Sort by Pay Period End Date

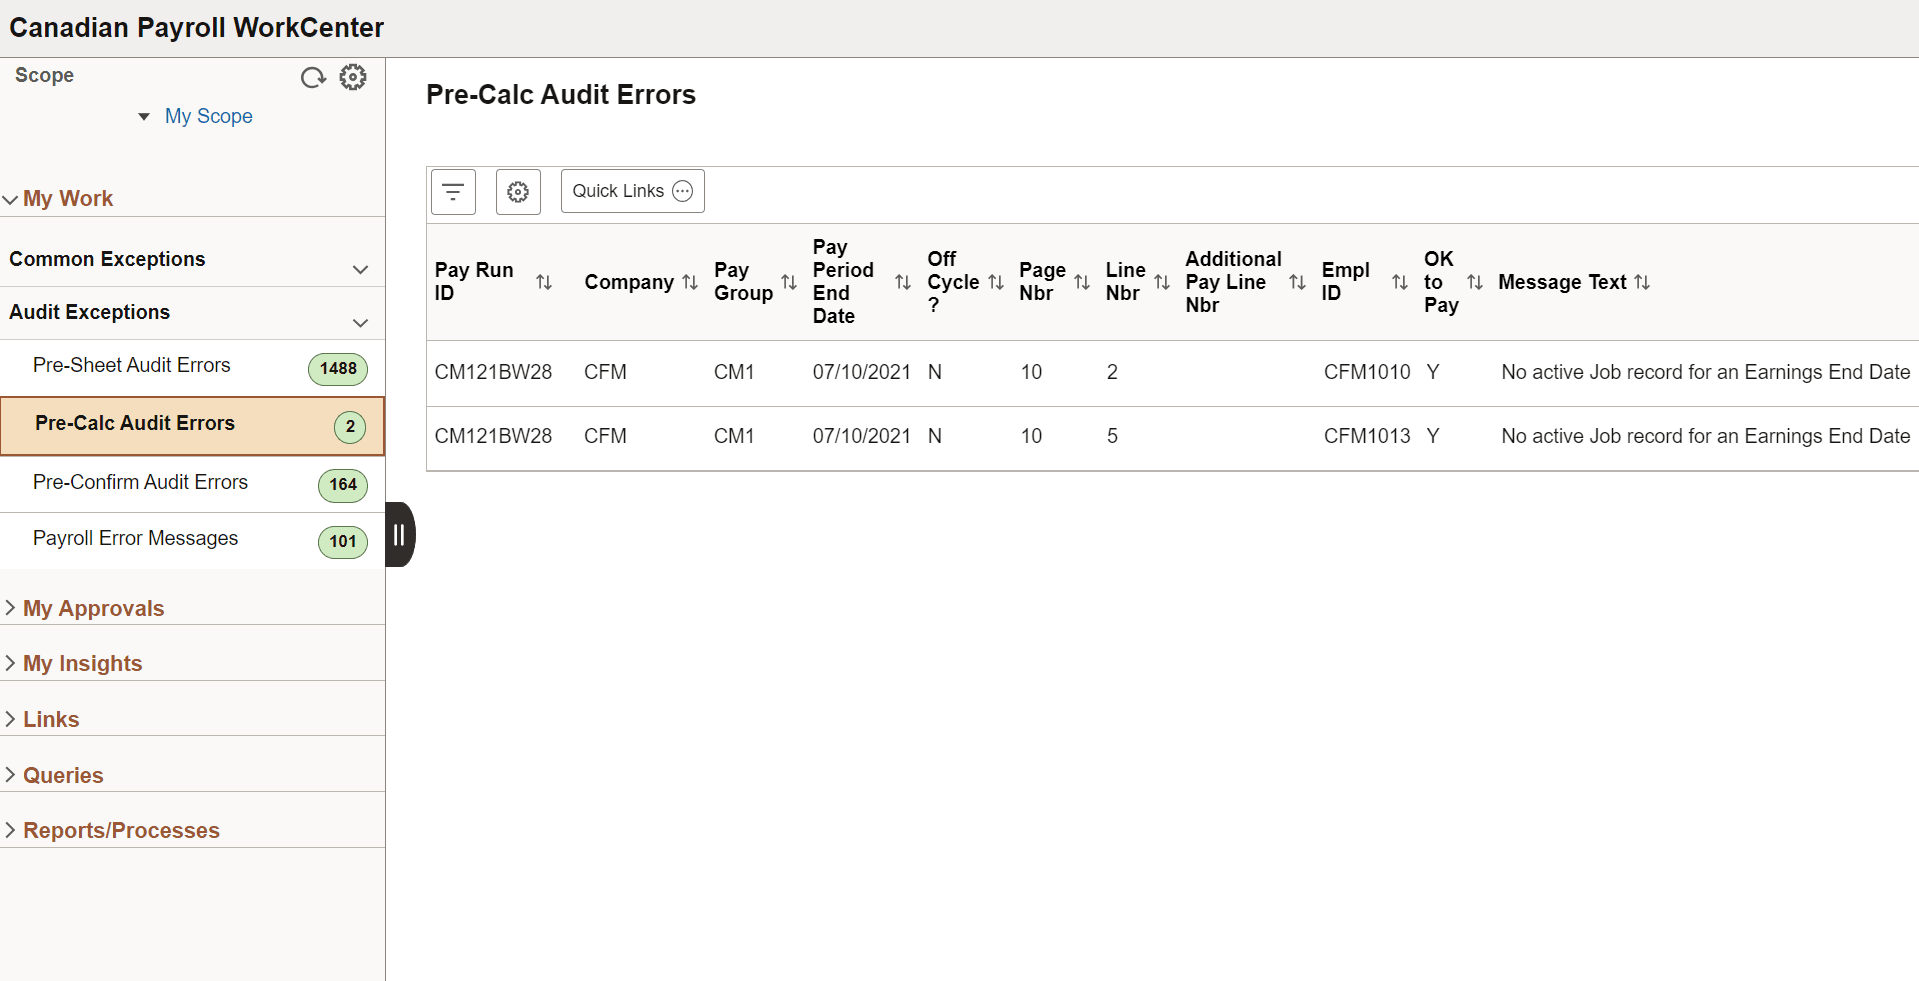click(x=902, y=282)
